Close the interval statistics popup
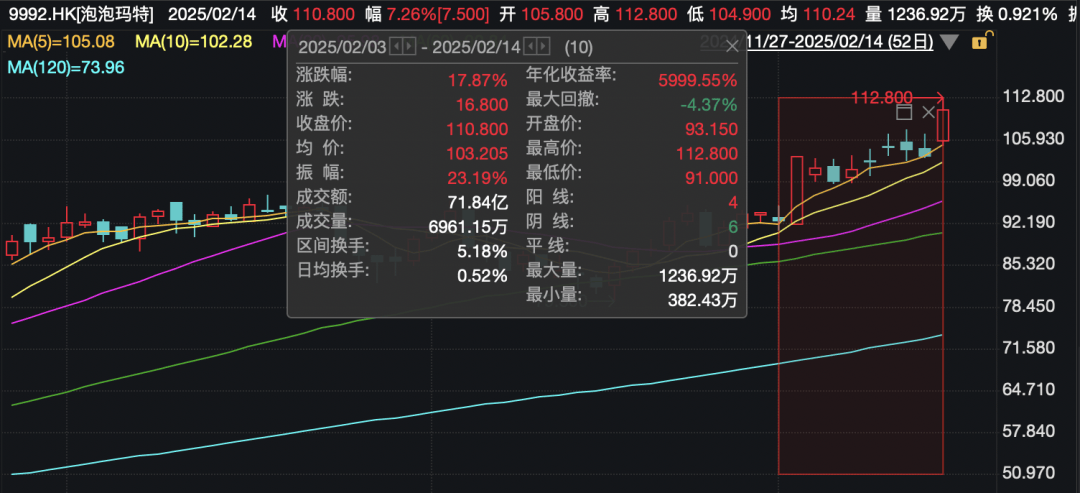This screenshot has height=493, width=1080. 732,46
